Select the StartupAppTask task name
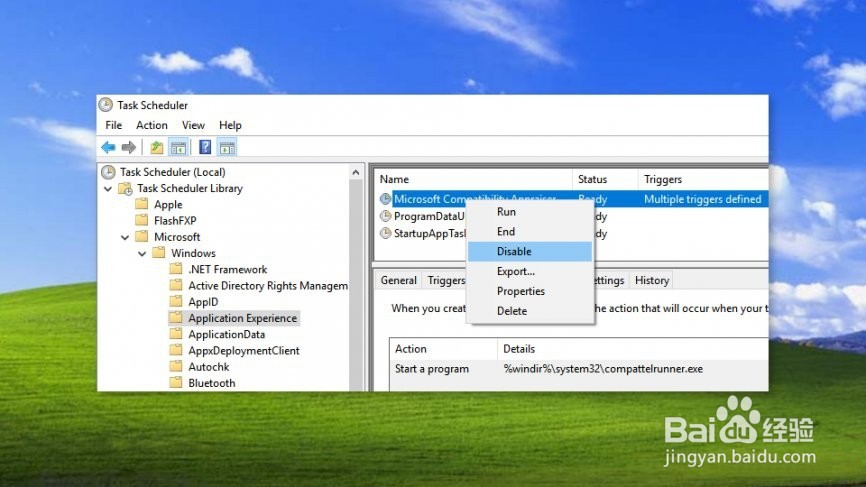The image size is (866, 487). point(430,233)
